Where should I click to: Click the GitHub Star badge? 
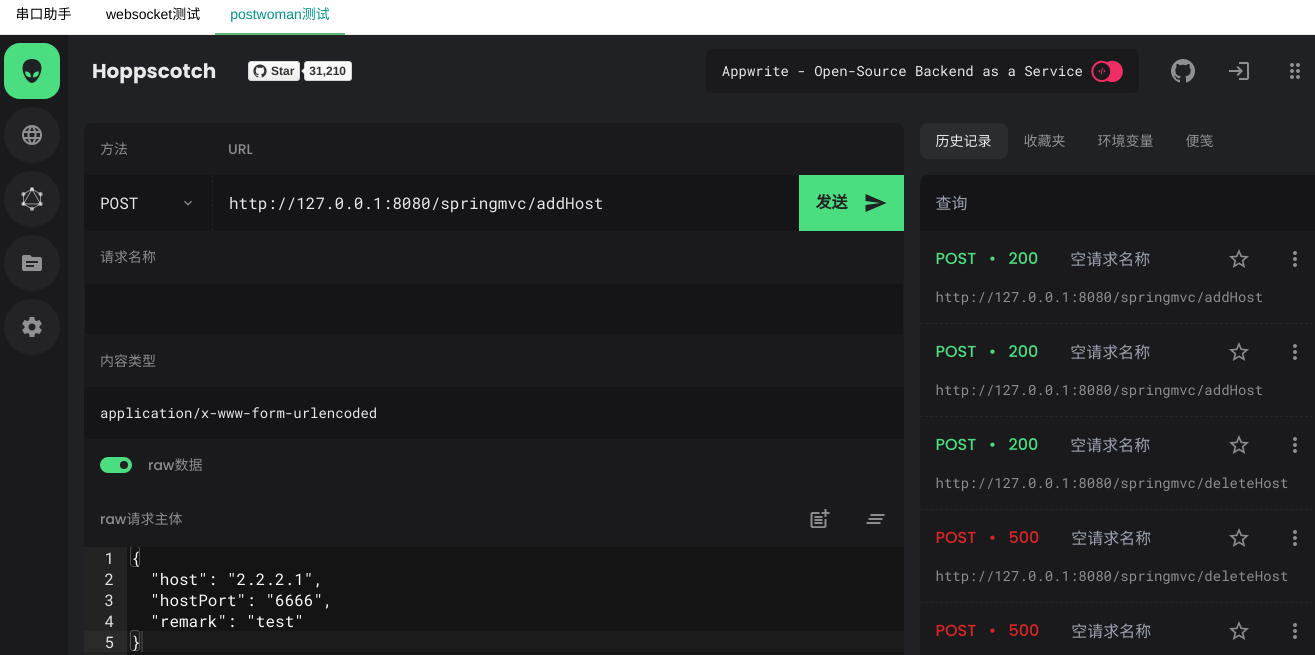pyautogui.click(x=274, y=71)
